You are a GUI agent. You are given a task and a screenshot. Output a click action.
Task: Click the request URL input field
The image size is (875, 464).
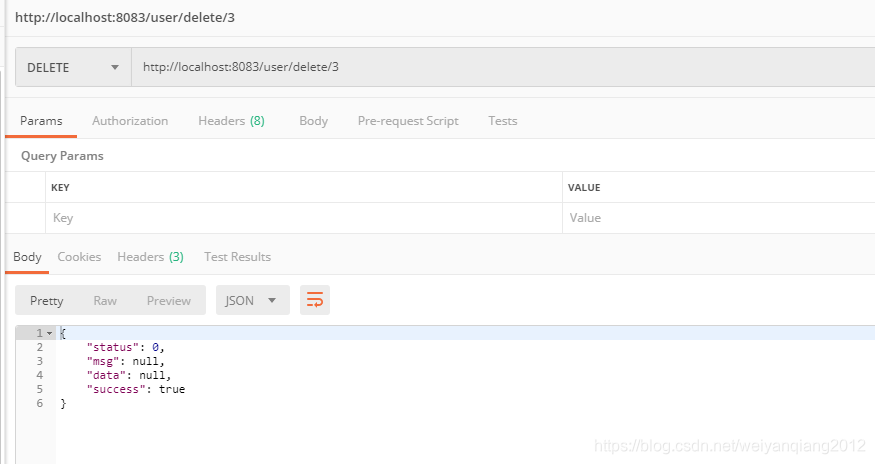[503, 67]
